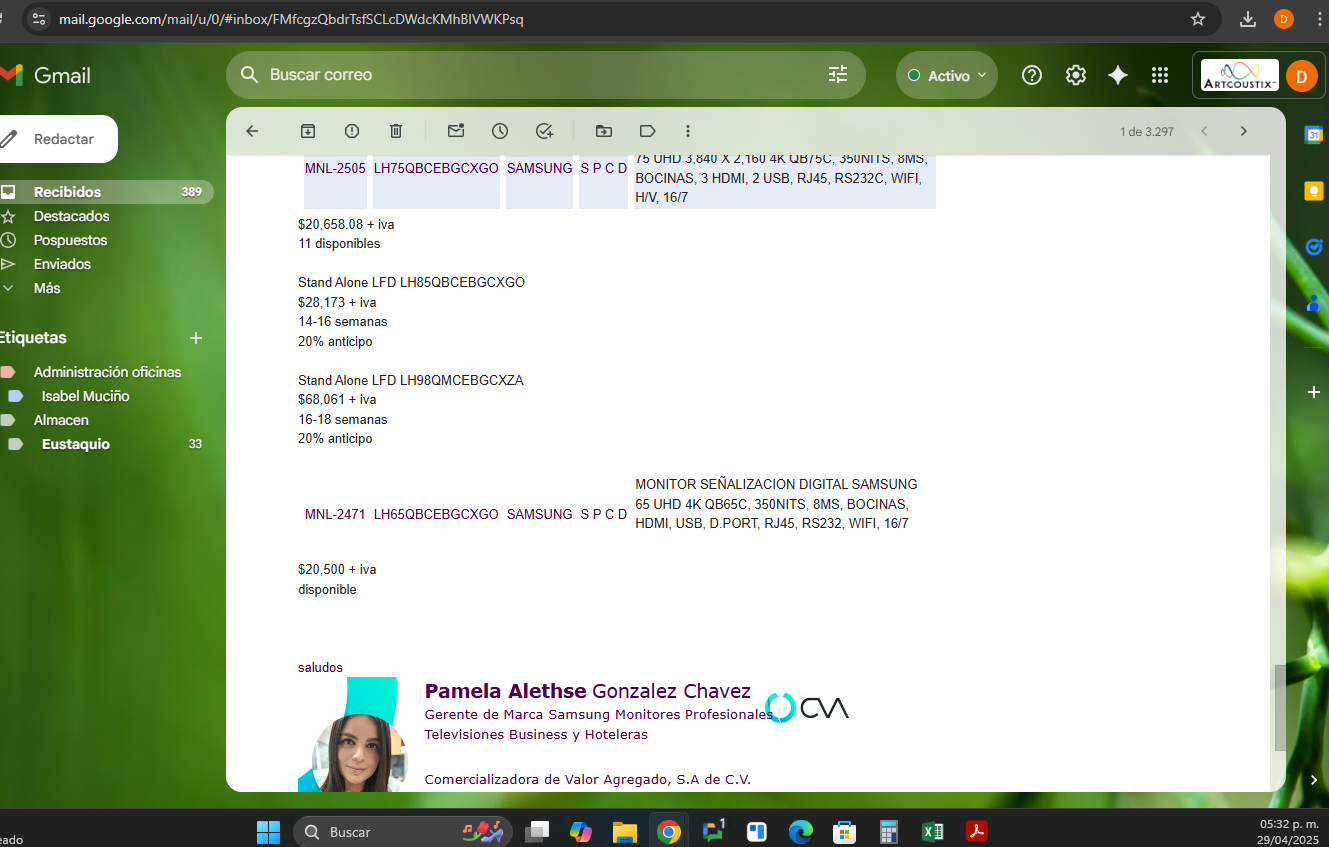
Task: Open taskbar clock and date
Action: pyautogui.click(x=1289, y=831)
